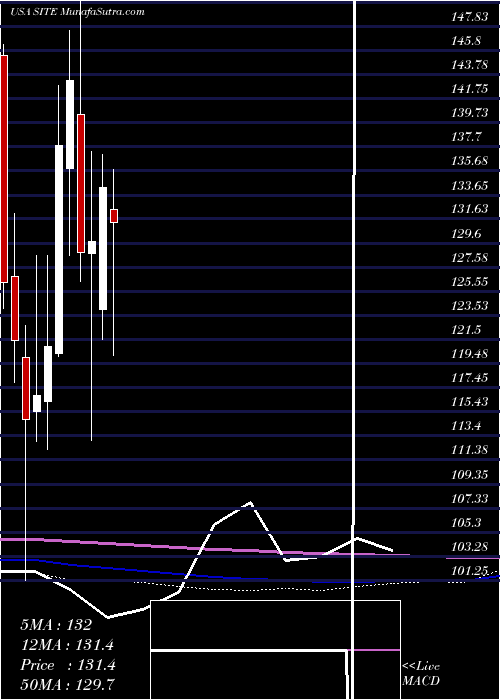Click the '5MA : 132' readout

click(56, 625)
